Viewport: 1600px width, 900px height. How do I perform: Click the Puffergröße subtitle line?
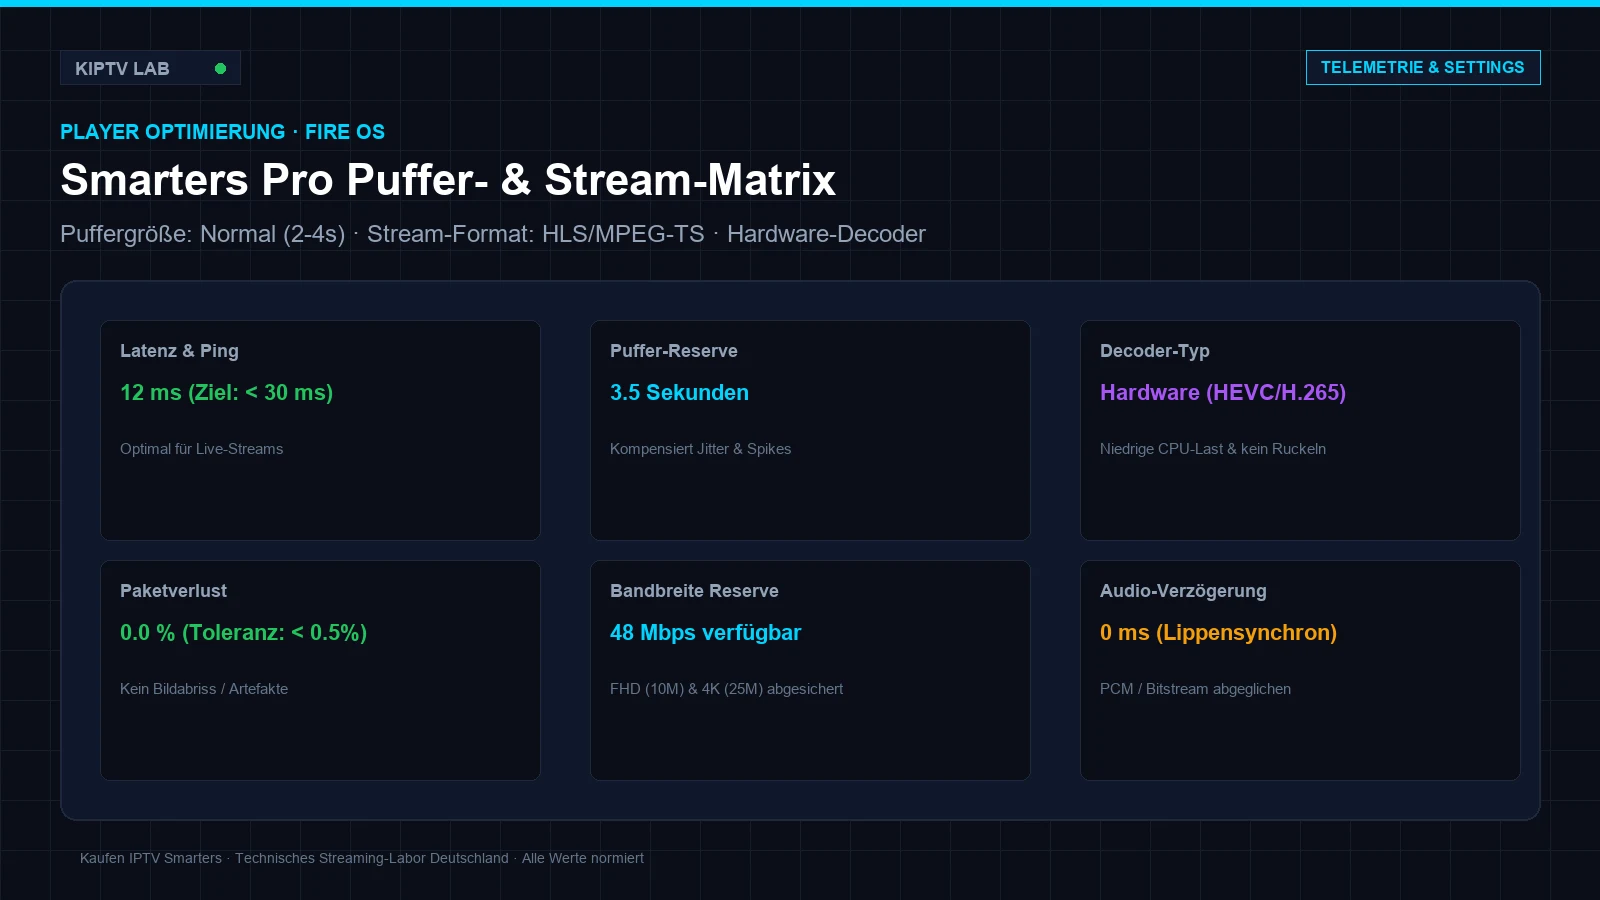point(493,234)
